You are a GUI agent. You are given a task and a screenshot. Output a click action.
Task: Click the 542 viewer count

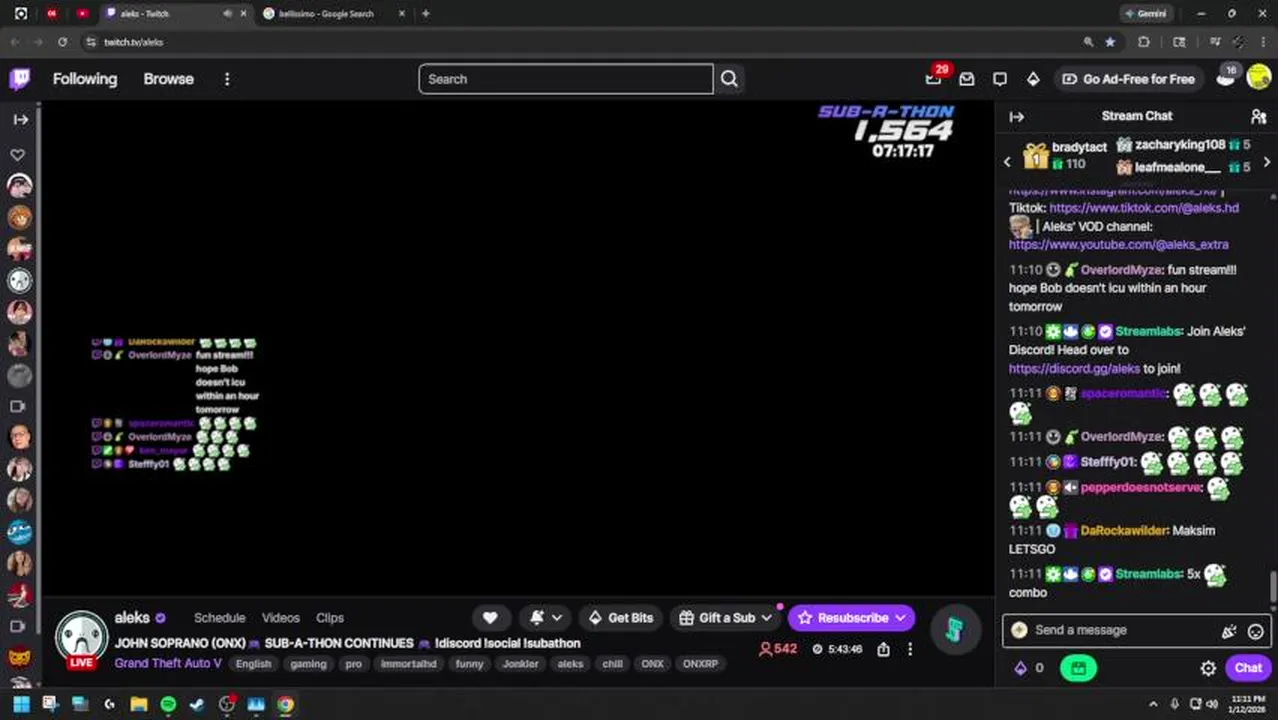point(778,649)
